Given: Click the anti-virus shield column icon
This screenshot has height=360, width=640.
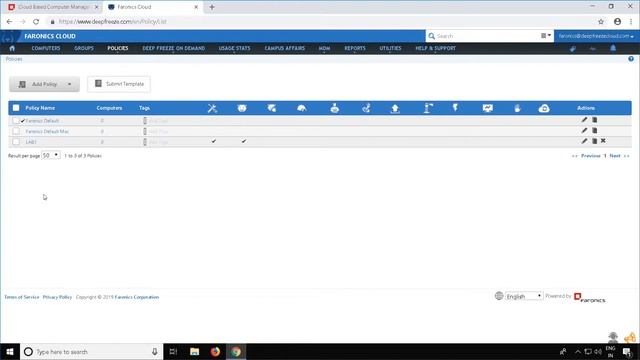Looking at the screenshot, I should pyautogui.click(x=272, y=108).
